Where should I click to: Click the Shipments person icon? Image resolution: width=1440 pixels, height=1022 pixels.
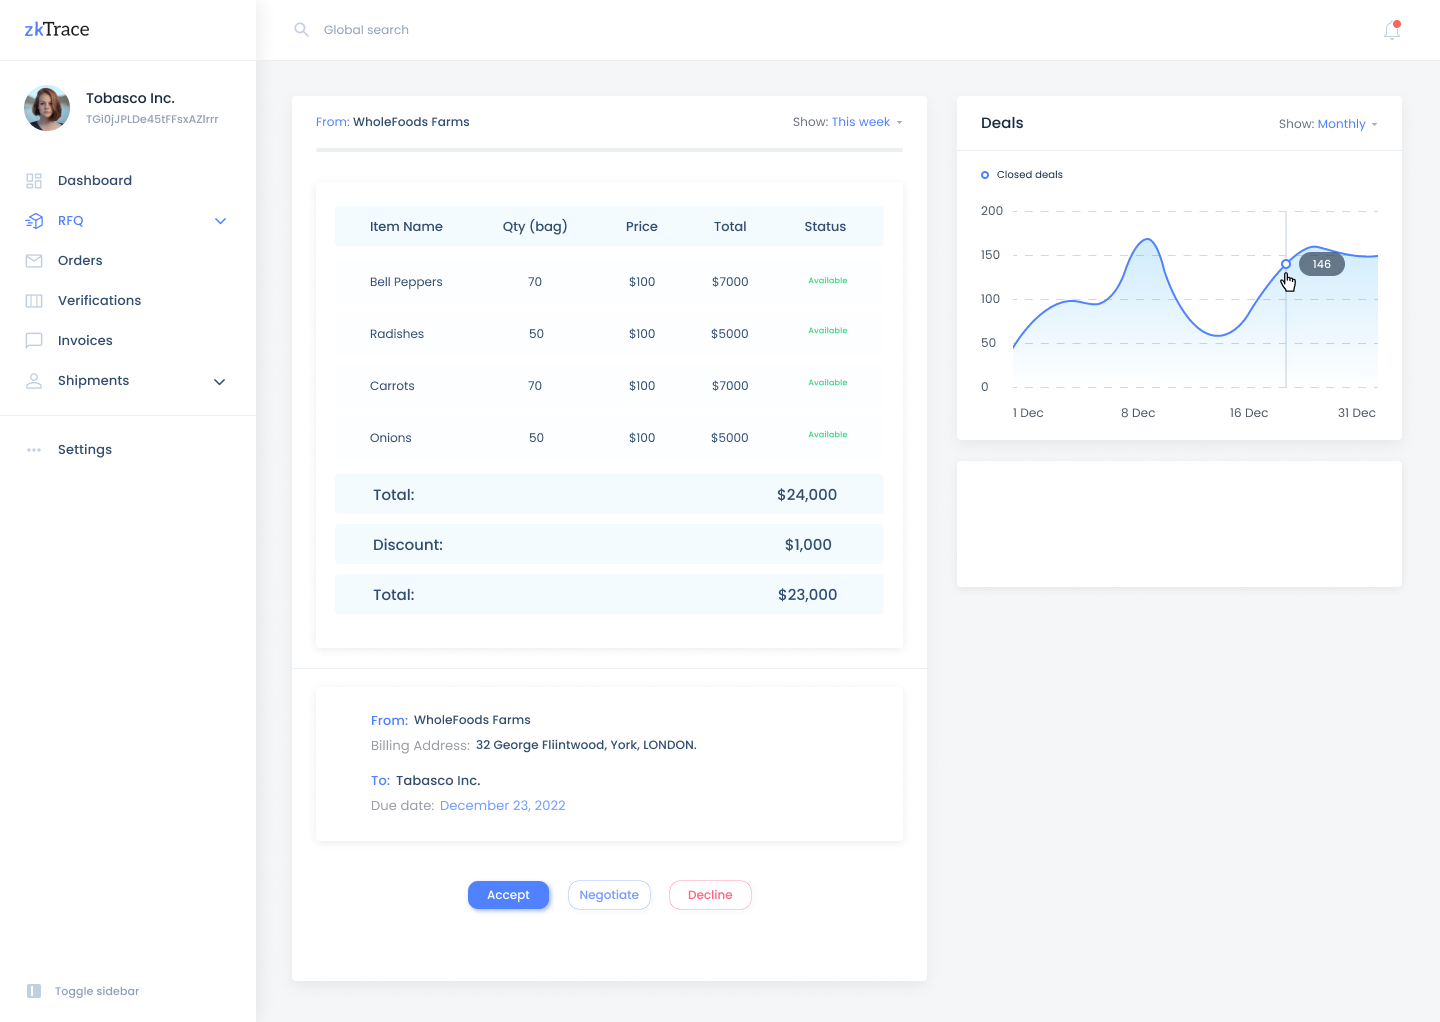coord(34,381)
